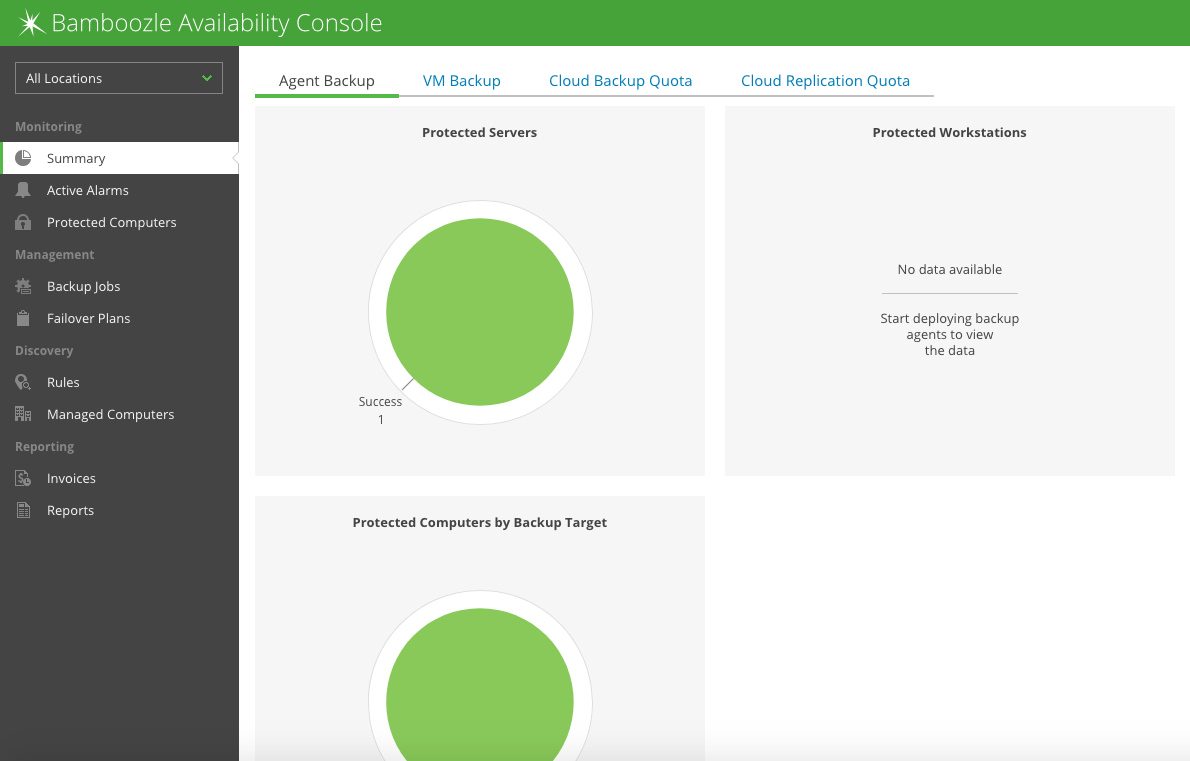The width and height of the screenshot is (1190, 761).
Task: Click the Start deploying backup agents text
Action: click(x=949, y=335)
